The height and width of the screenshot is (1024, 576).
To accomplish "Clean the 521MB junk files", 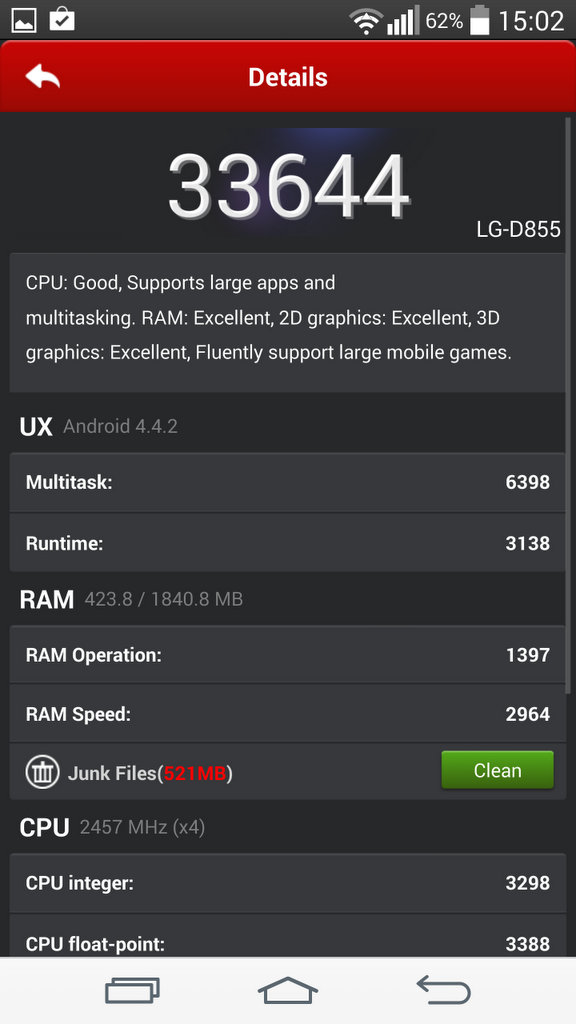I will tap(497, 770).
